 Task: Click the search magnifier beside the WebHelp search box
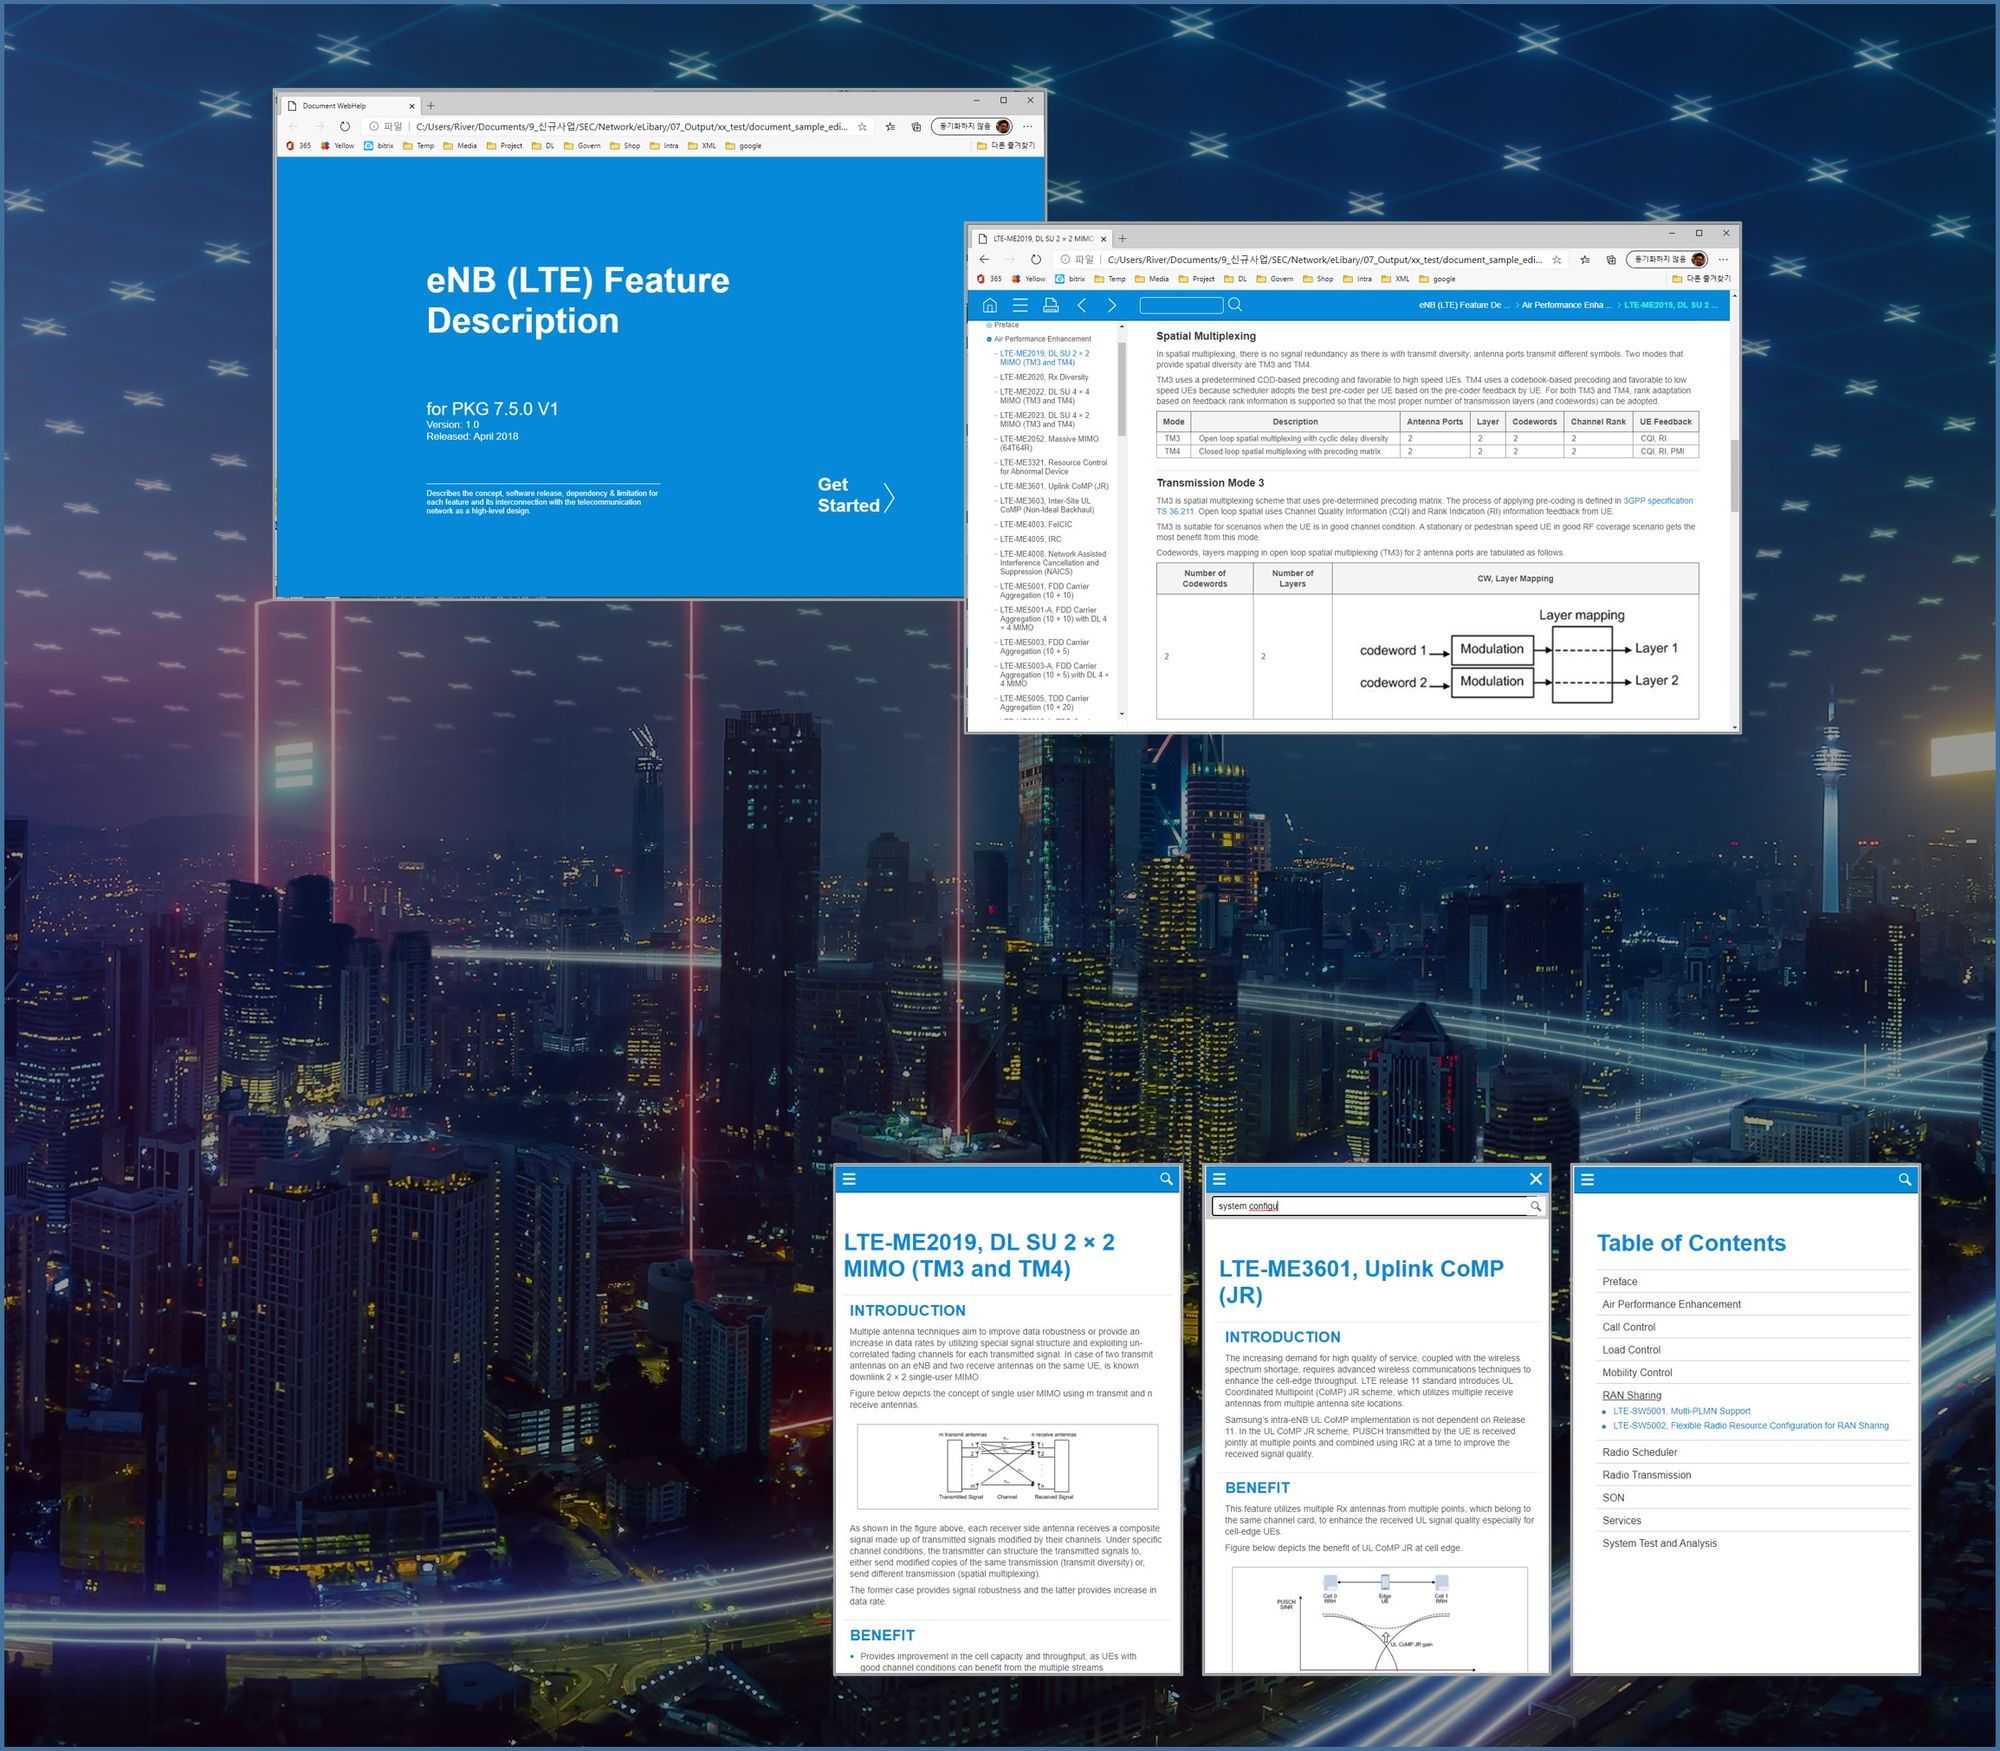(1235, 305)
